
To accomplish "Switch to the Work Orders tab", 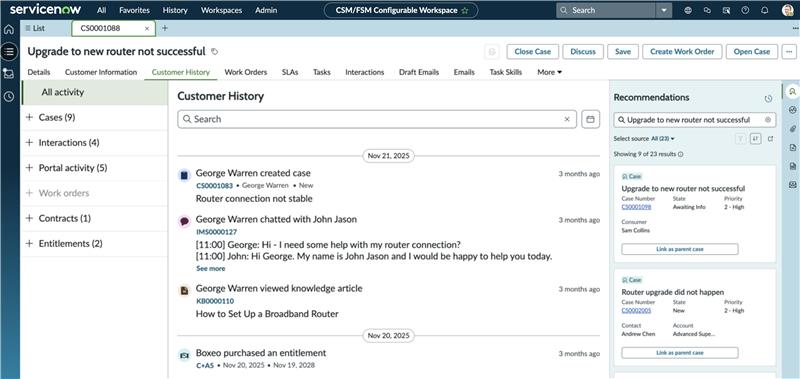I will point(246,72).
